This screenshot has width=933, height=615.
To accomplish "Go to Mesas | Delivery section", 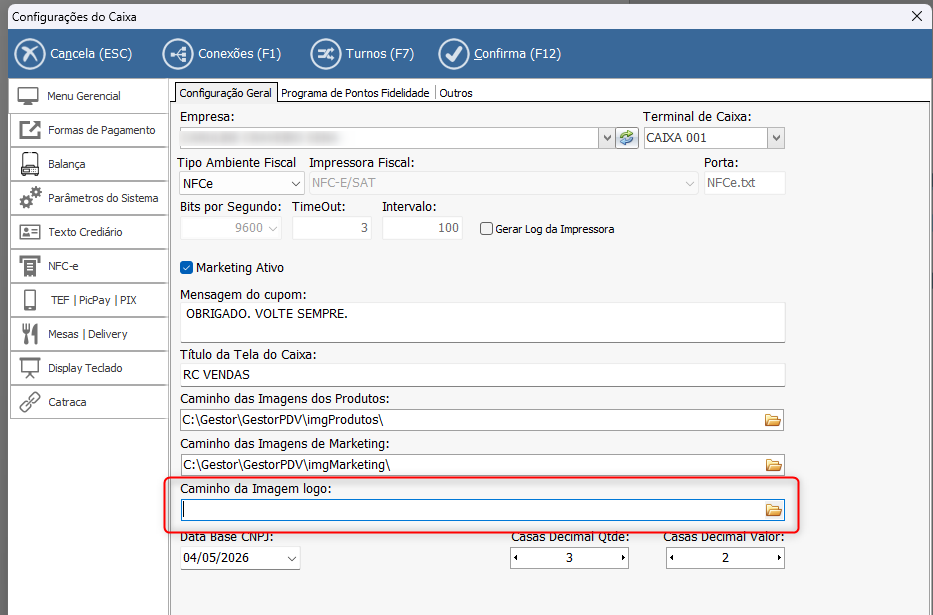I will [x=88, y=334].
